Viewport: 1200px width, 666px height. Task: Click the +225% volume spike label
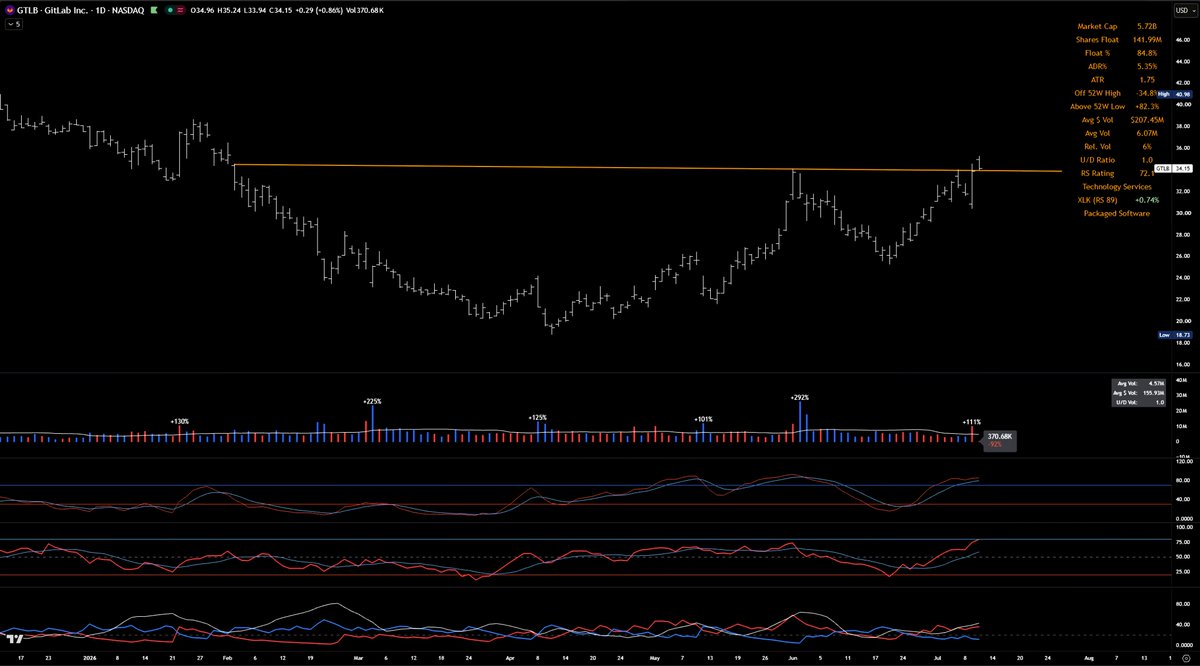[372, 400]
